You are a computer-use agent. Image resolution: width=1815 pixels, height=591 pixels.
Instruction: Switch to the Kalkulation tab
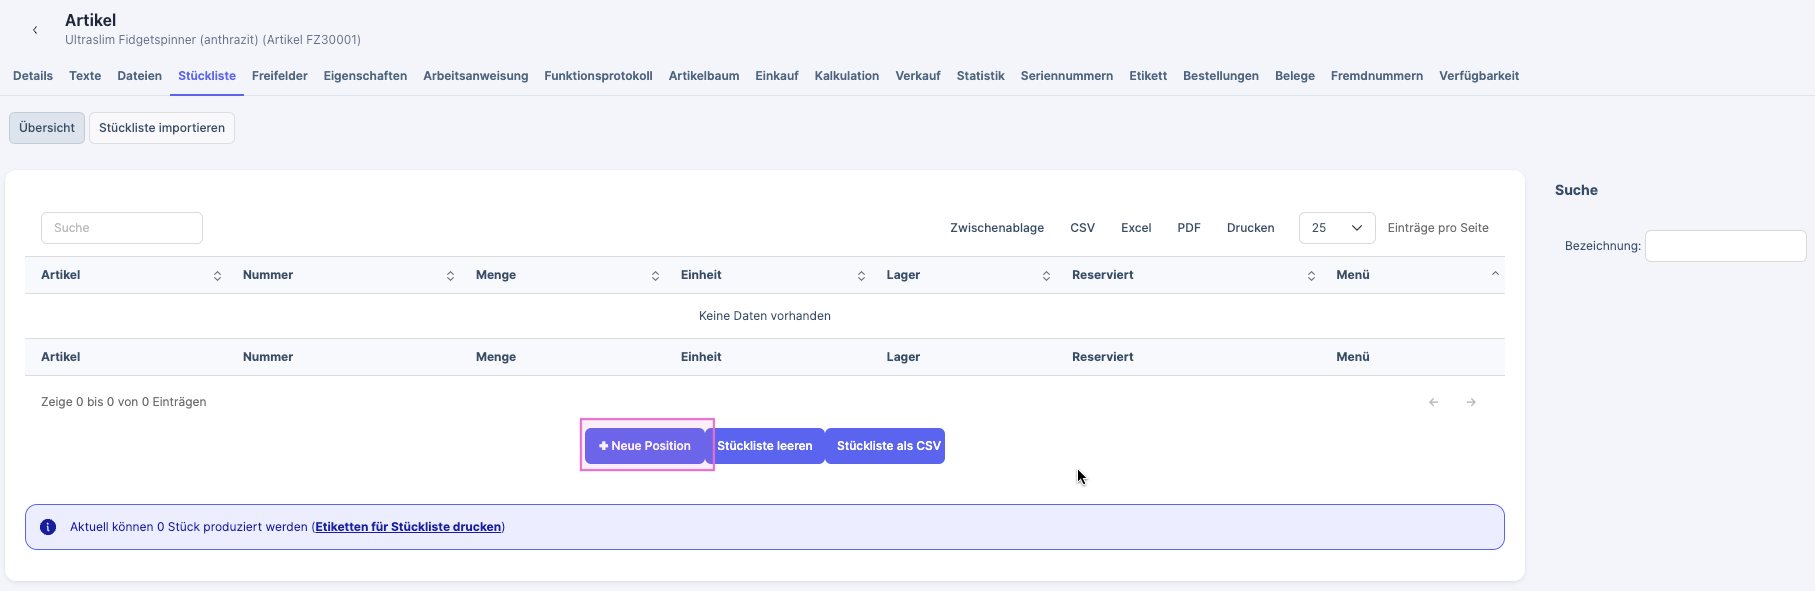pos(846,76)
